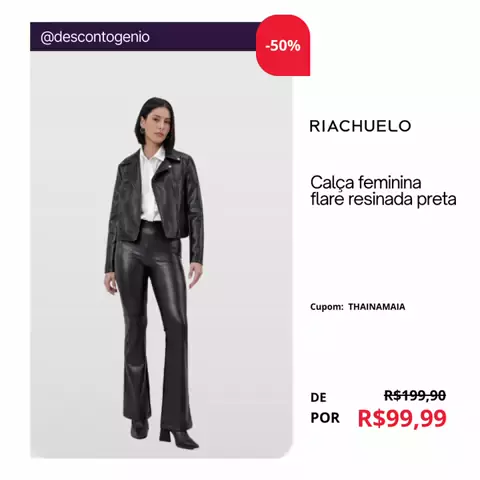The height and width of the screenshot is (480, 480).
Task: Click the jacket's silver lapel button
Action: (x=170, y=166)
